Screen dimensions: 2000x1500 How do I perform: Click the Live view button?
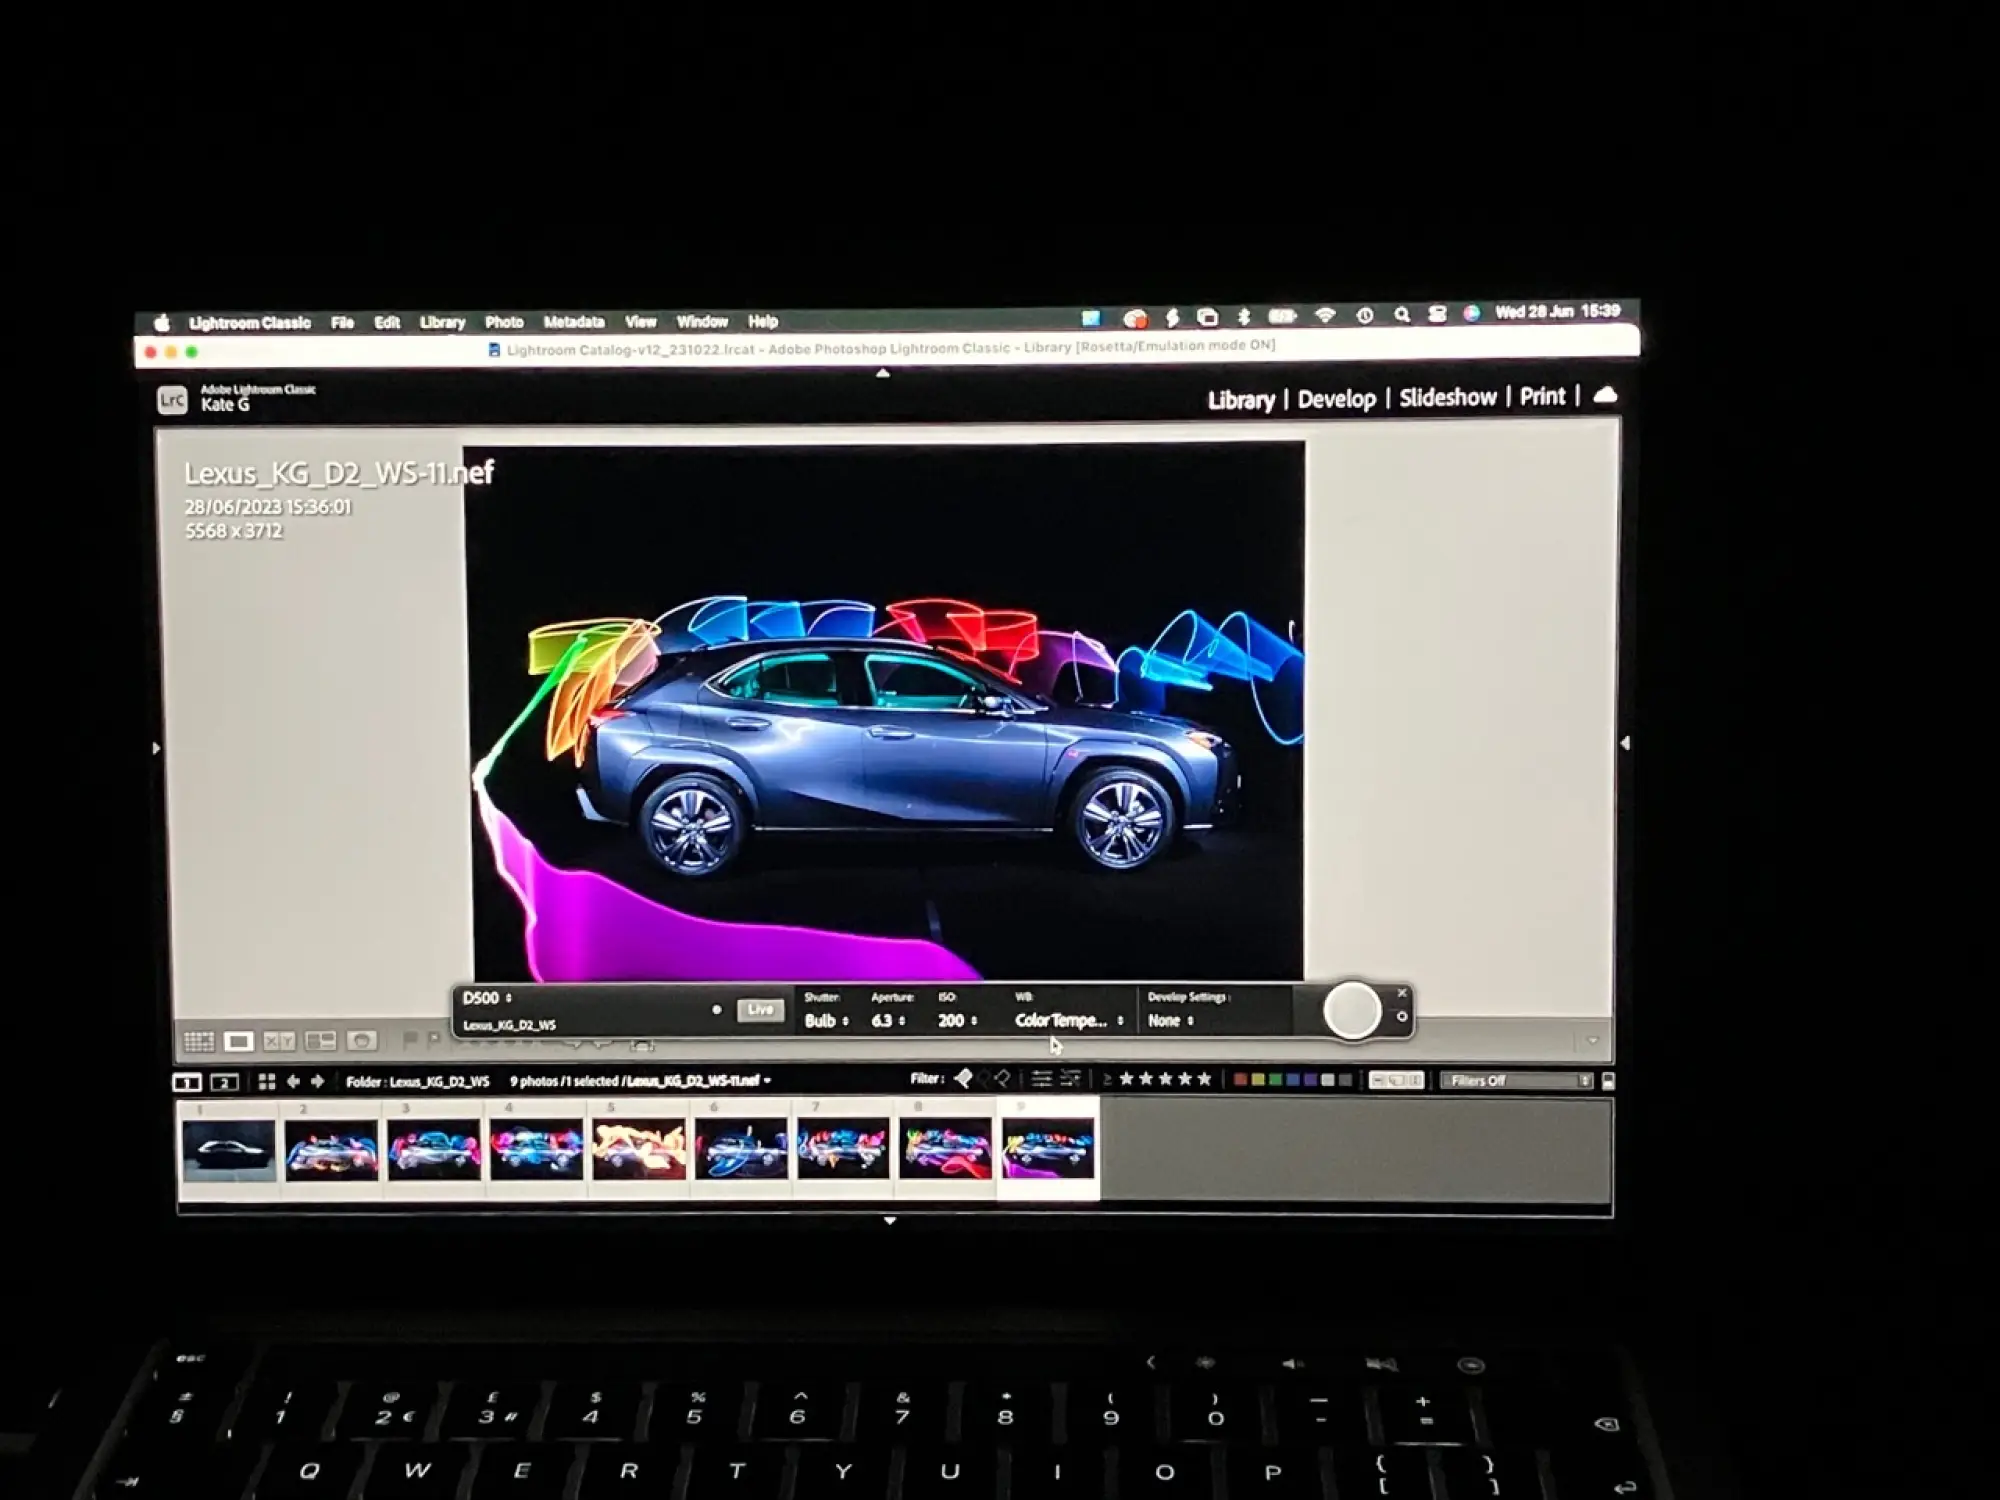pyautogui.click(x=760, y=1009)
